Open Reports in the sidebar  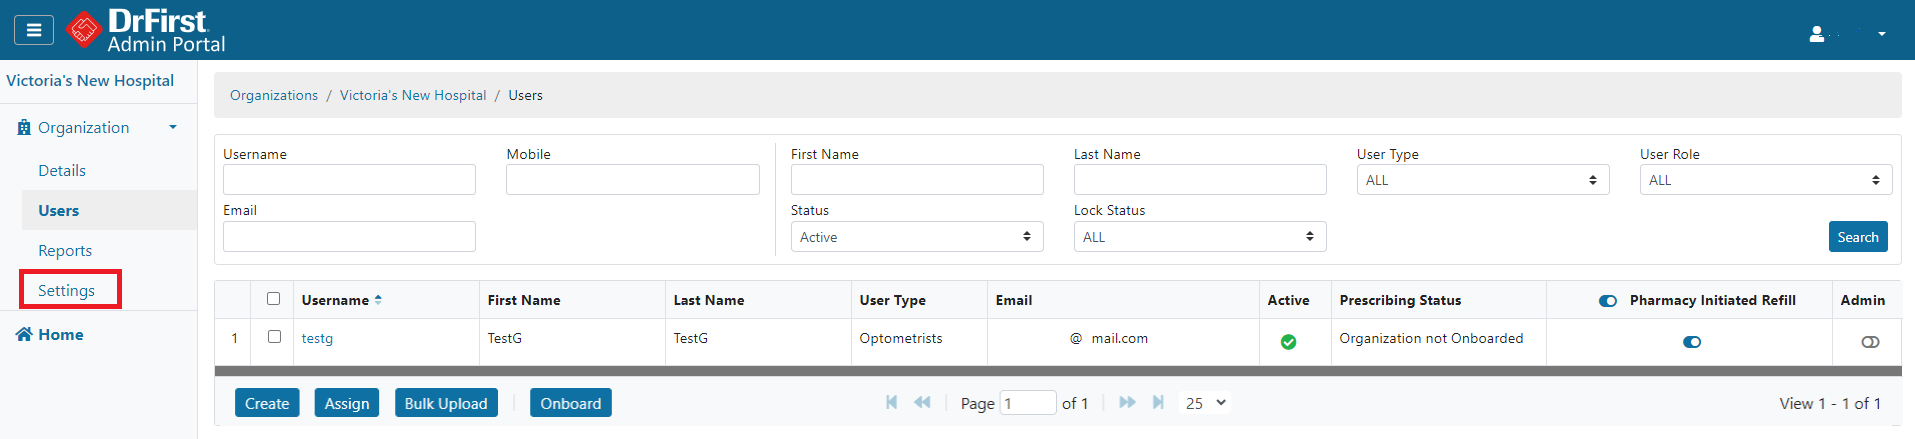coord(65,250)
